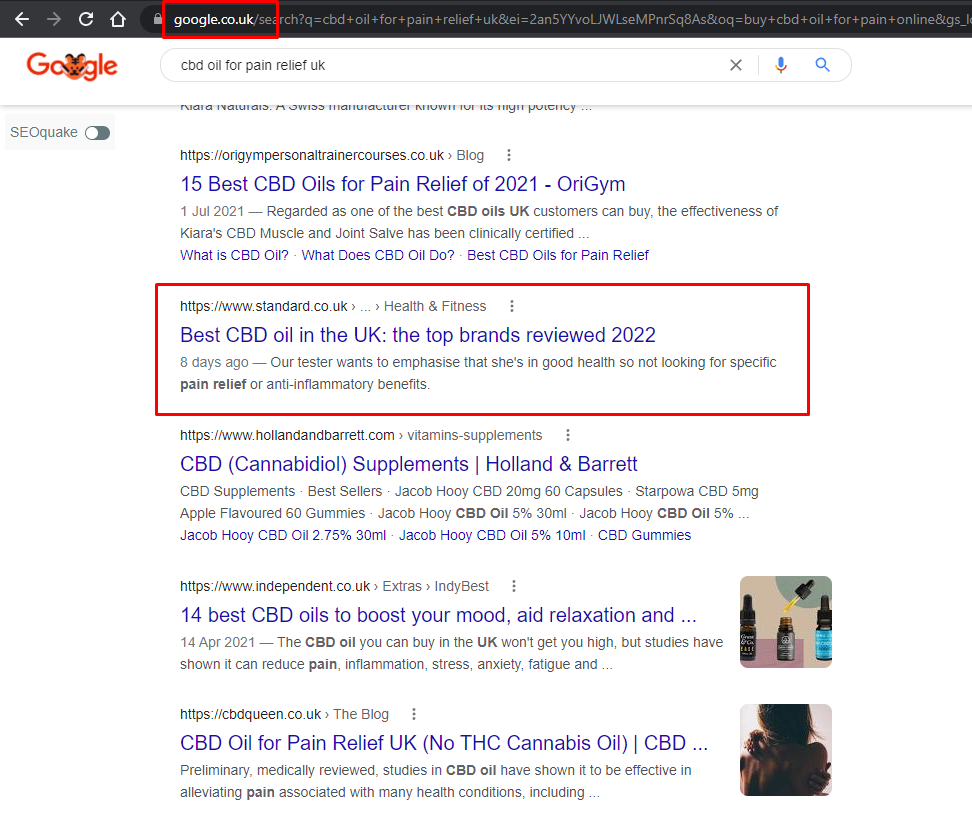The image size is (972, 823).
Task: Navigate back to the previous page
Action: 22,17
